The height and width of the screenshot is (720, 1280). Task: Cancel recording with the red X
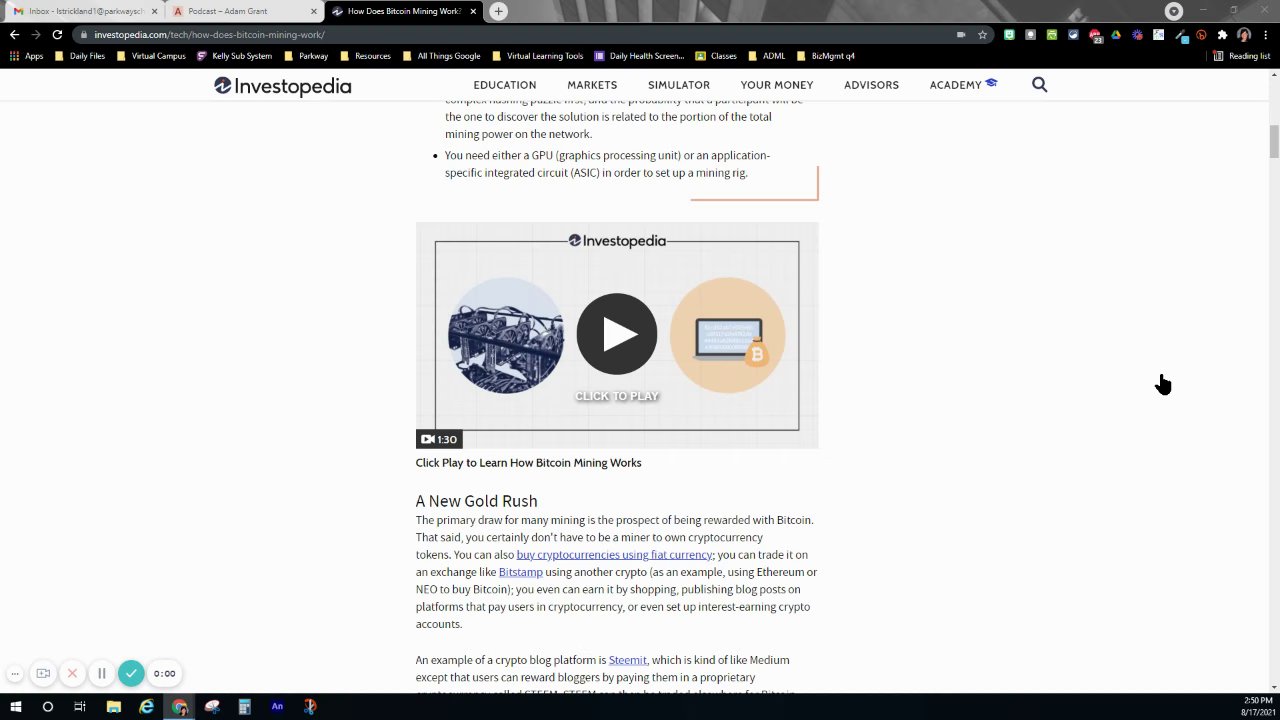72,673
